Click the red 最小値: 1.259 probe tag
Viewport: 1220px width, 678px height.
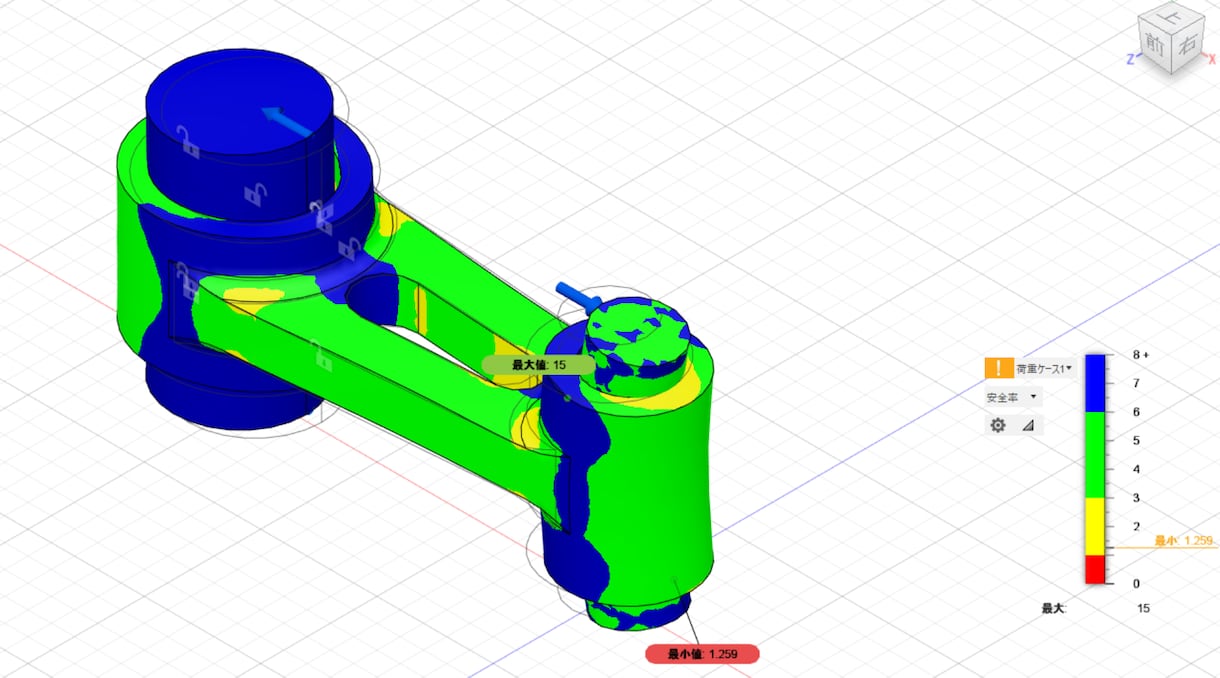[702, 654]
